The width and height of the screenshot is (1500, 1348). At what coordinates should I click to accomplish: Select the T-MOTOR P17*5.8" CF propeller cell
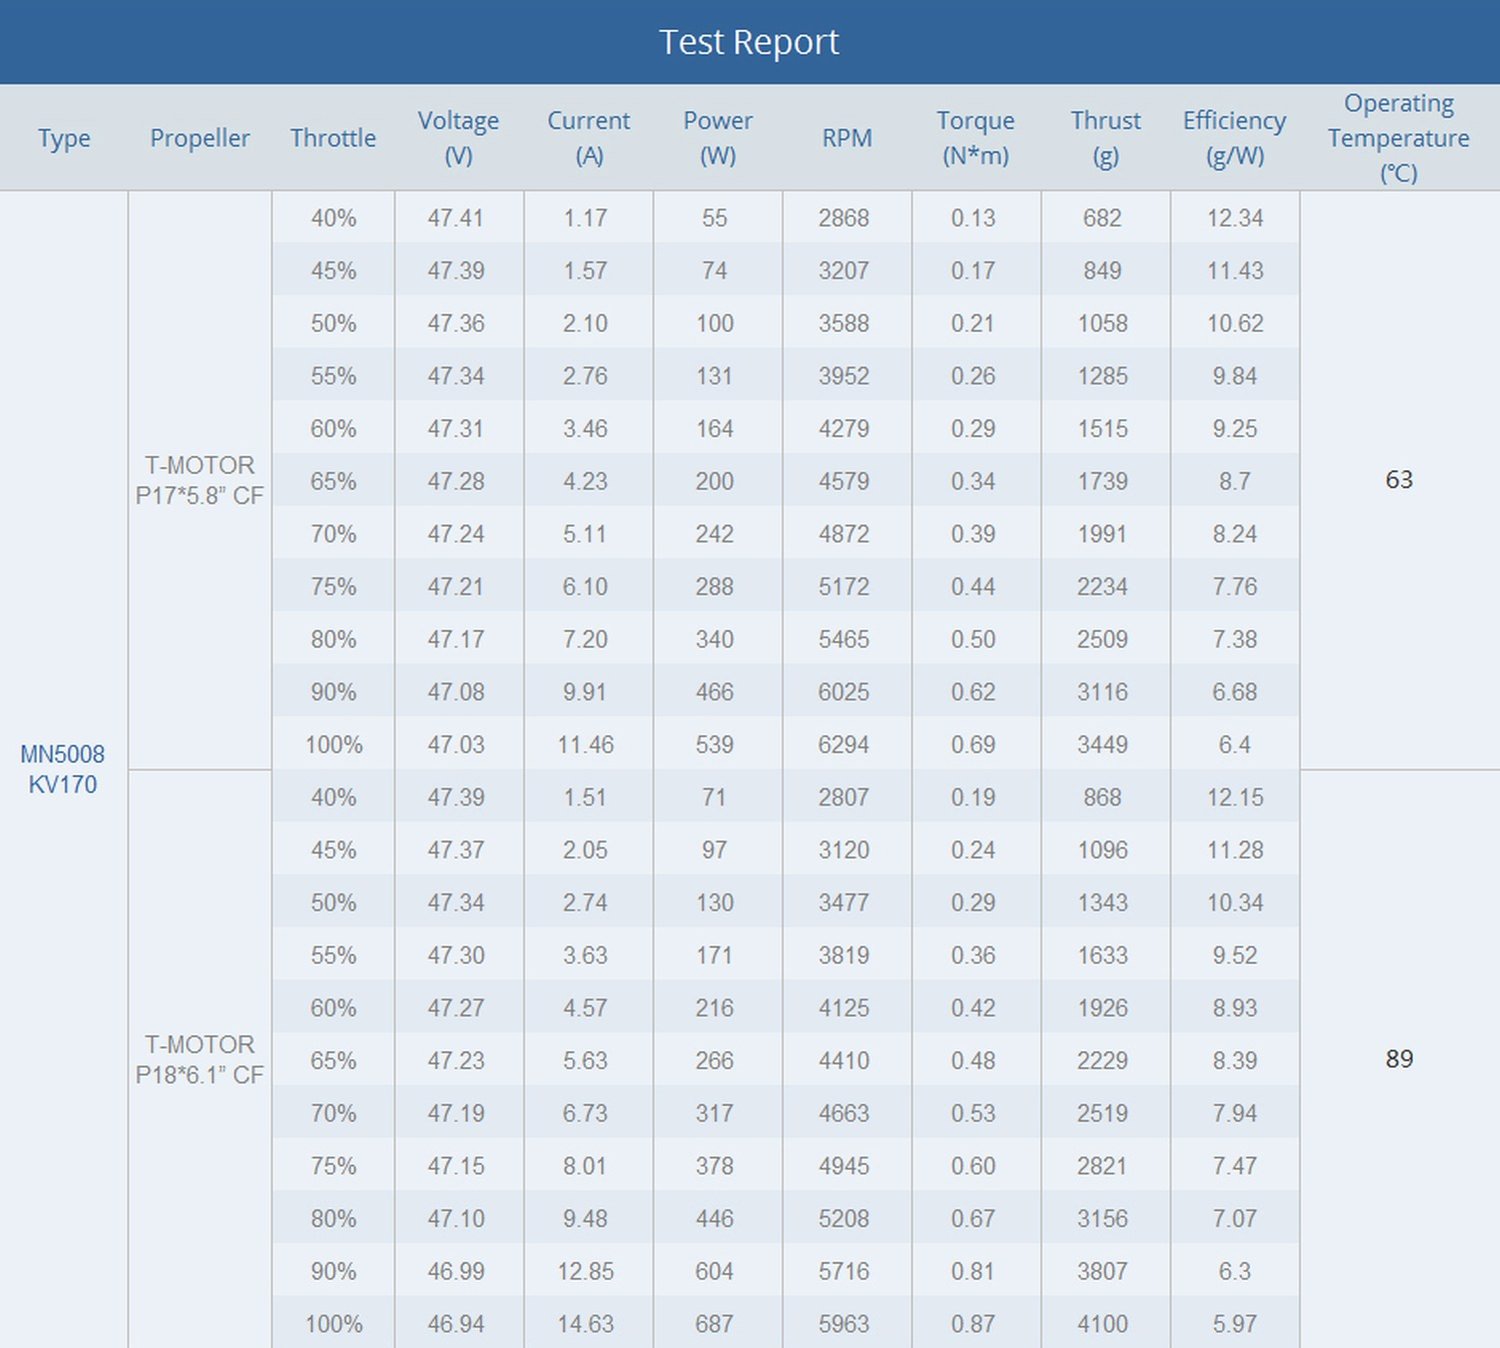click(x=200, y=480)
